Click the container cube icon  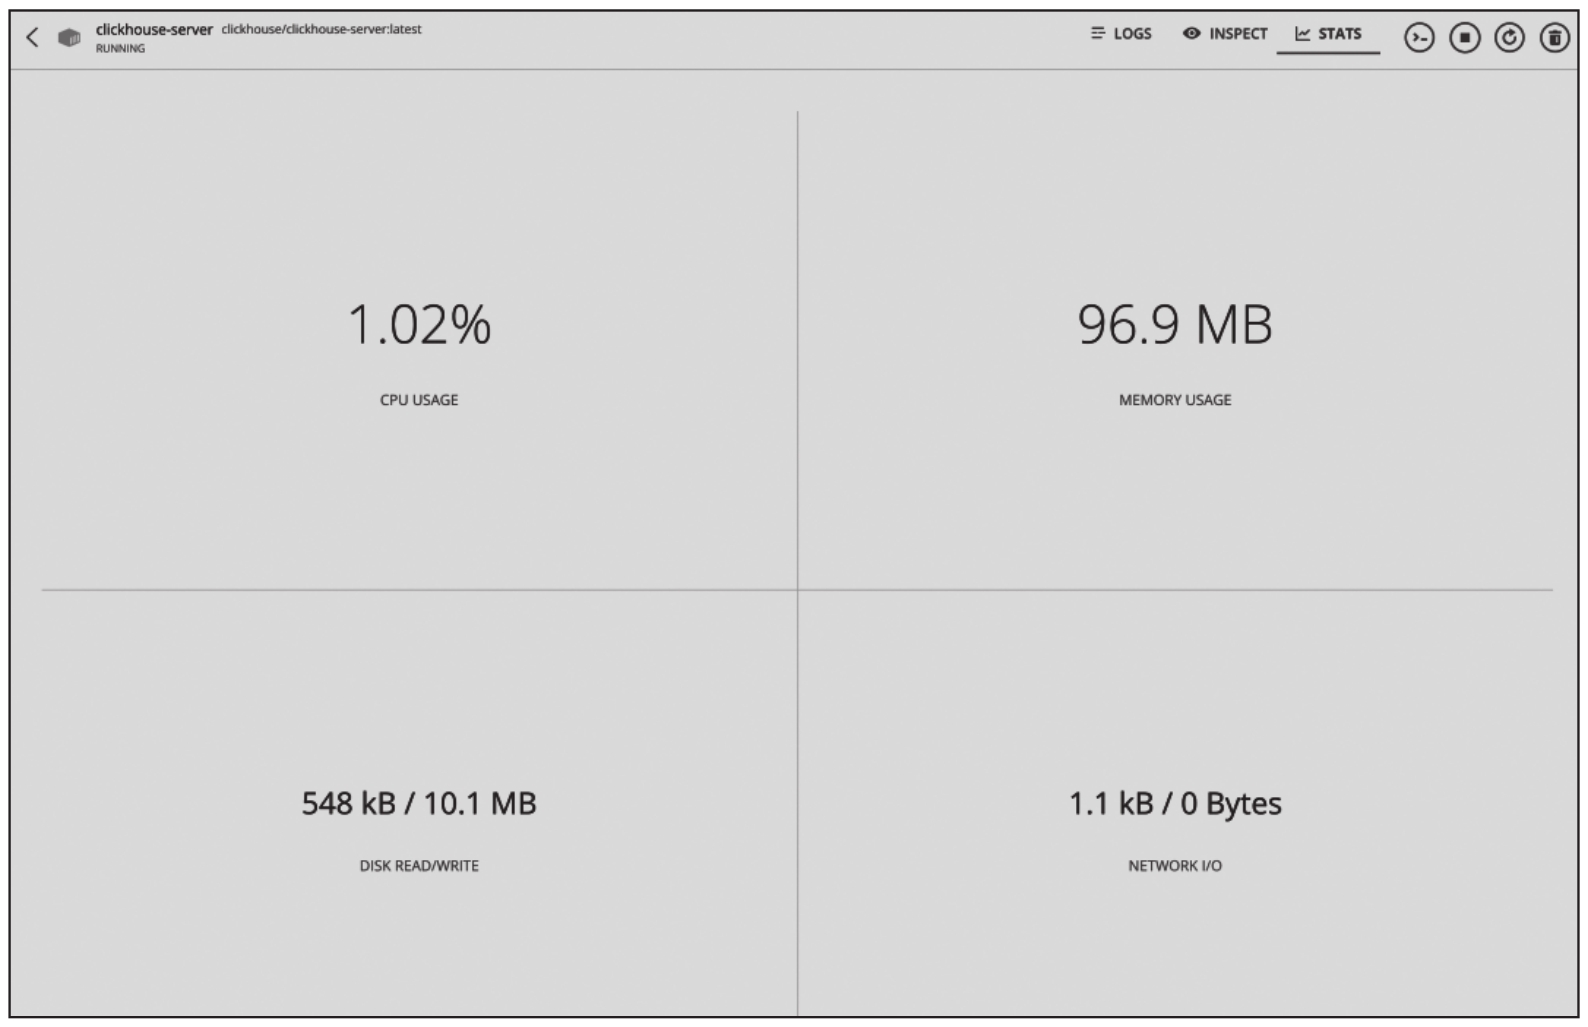(69, 38)
